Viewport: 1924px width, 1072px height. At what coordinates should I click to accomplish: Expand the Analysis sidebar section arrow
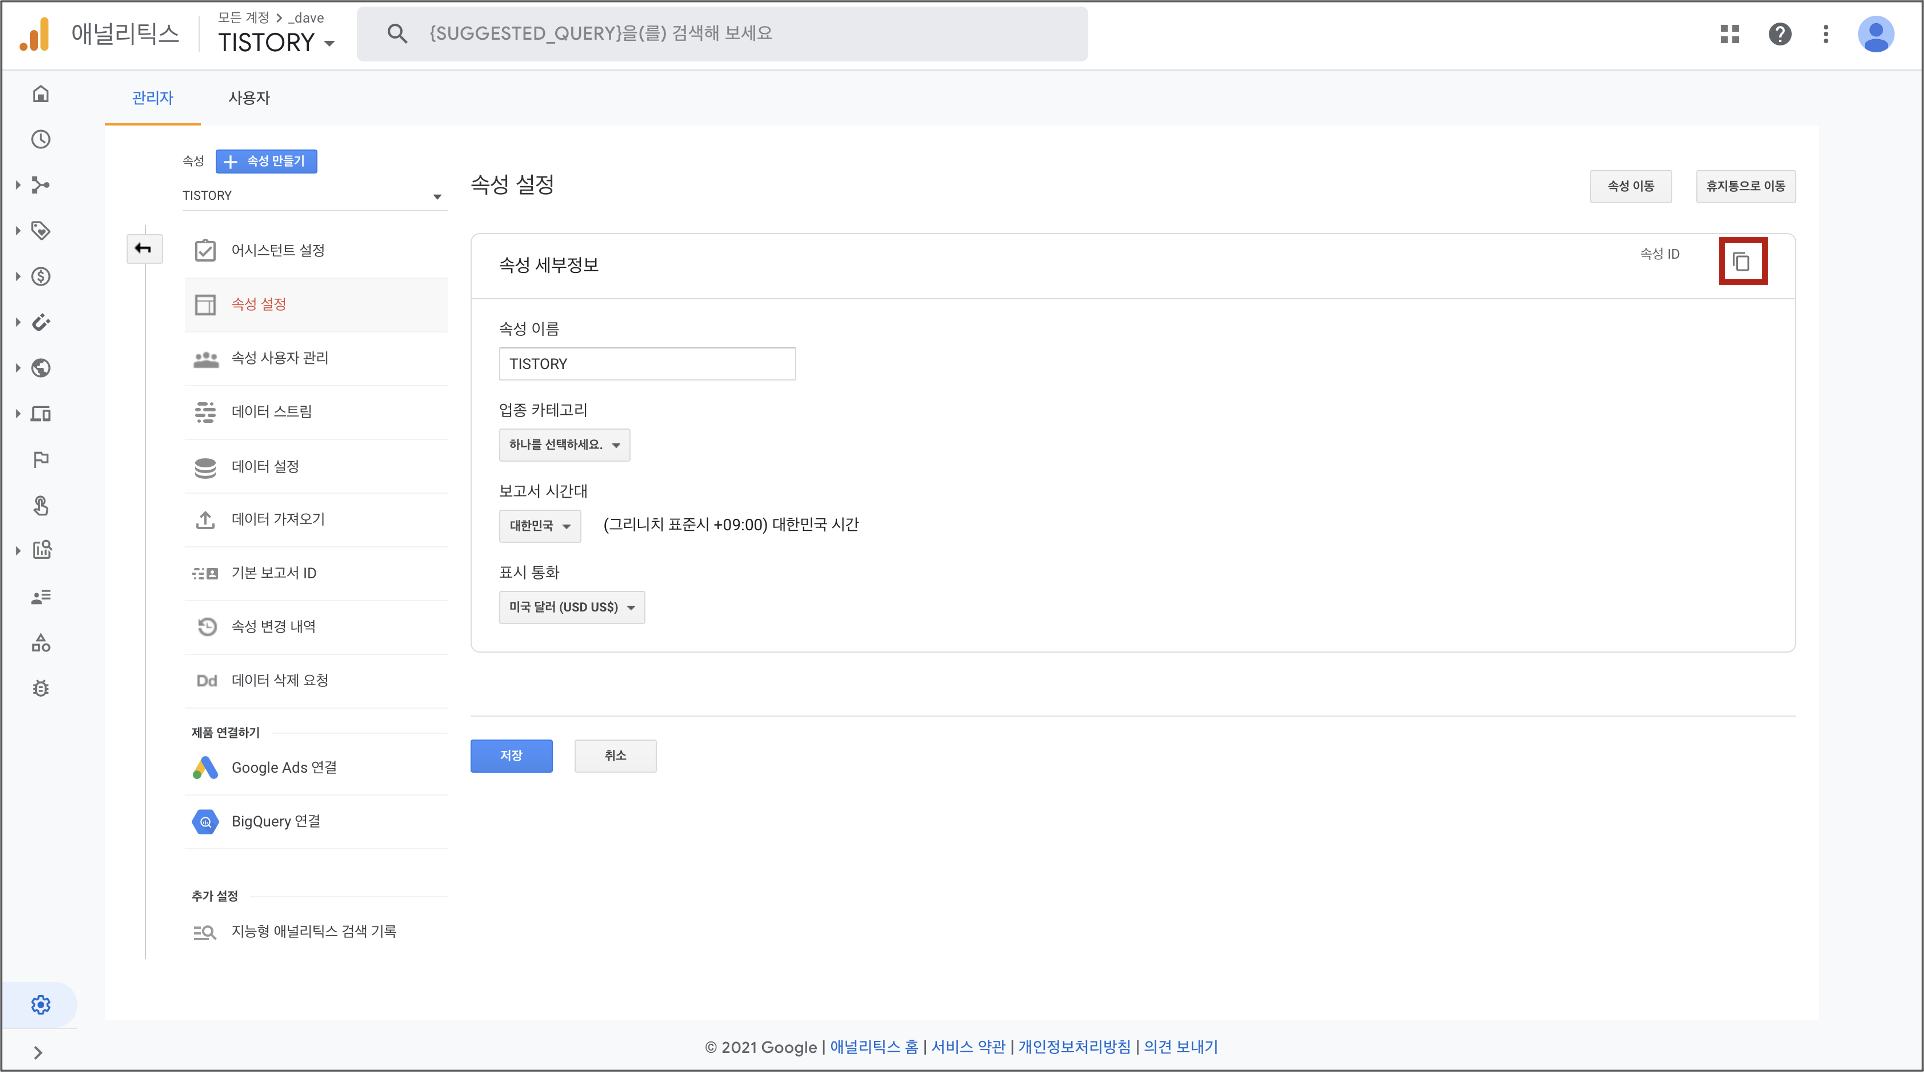(x=18, y=550)
